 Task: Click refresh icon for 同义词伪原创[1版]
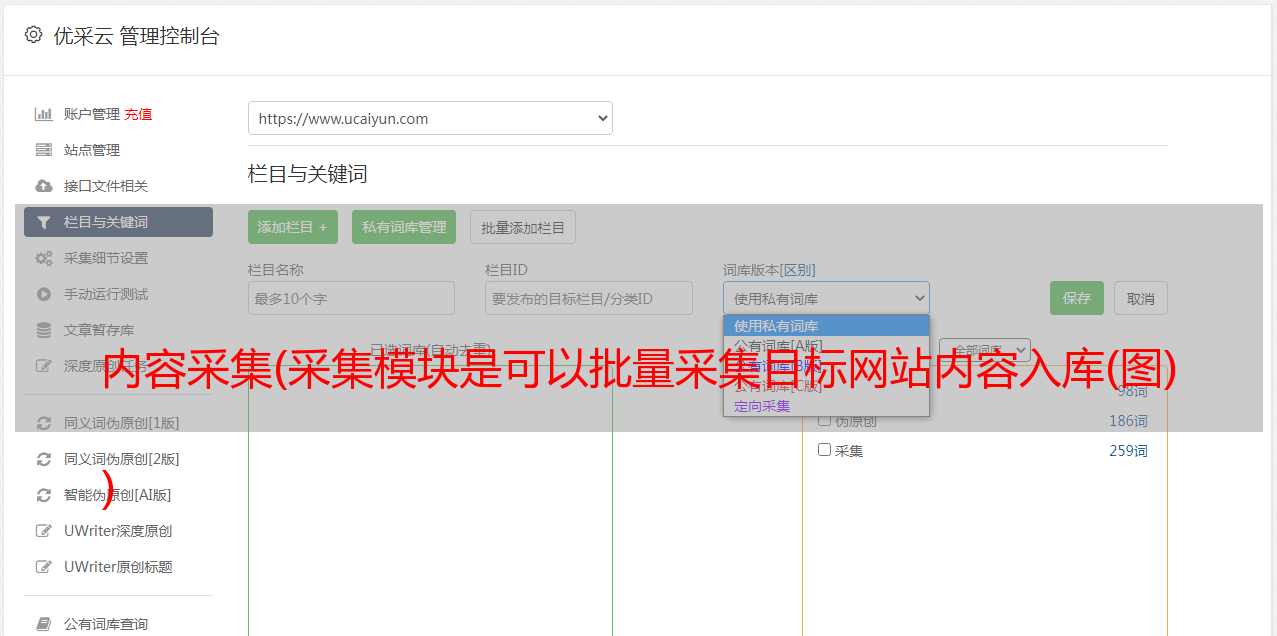(43, 423)
